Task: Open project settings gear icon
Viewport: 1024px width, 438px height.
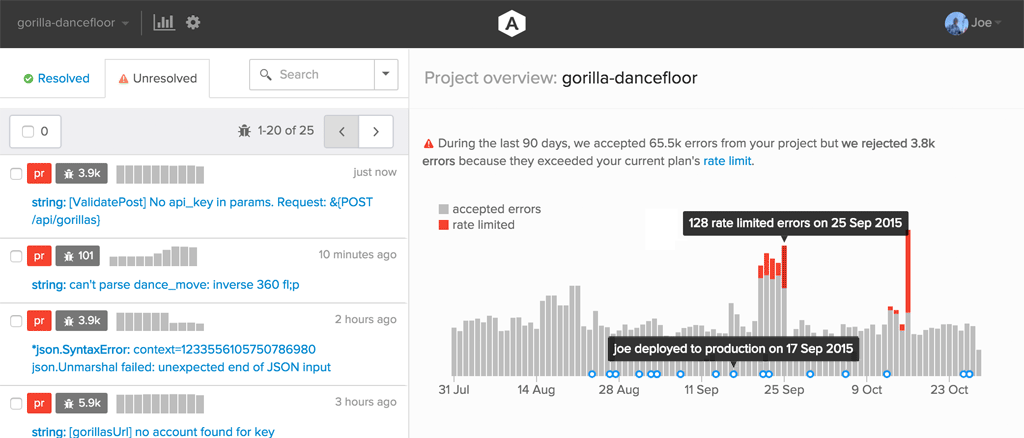Action: (193, 22)
